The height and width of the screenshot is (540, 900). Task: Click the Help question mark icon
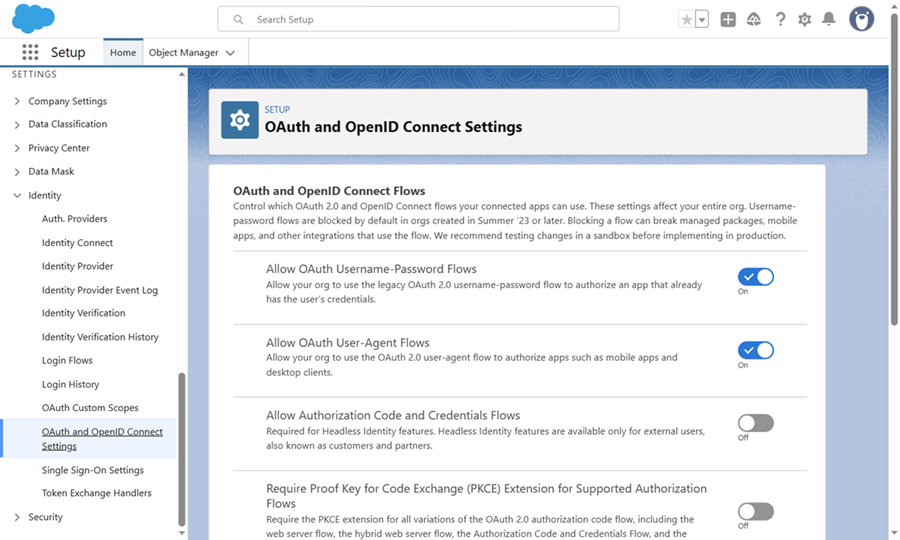coord(780,19)
